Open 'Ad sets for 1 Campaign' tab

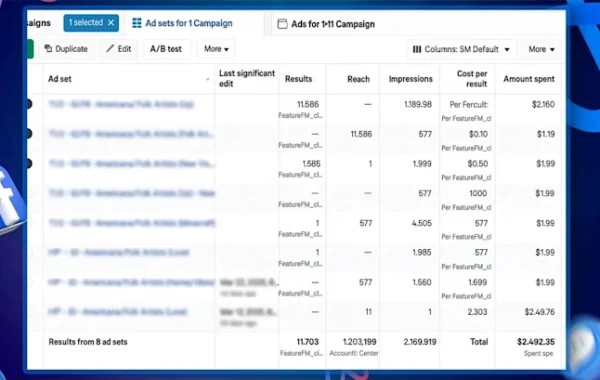(x=182, y=23)
